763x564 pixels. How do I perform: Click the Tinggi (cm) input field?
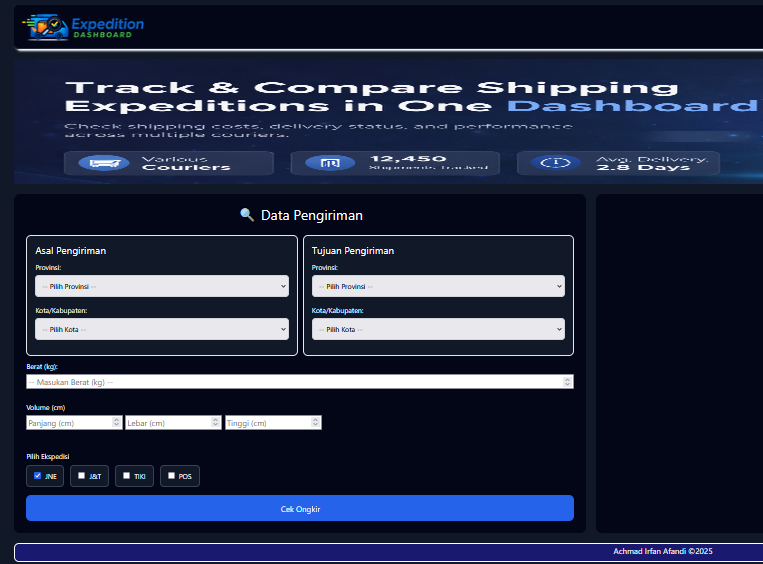267,423
